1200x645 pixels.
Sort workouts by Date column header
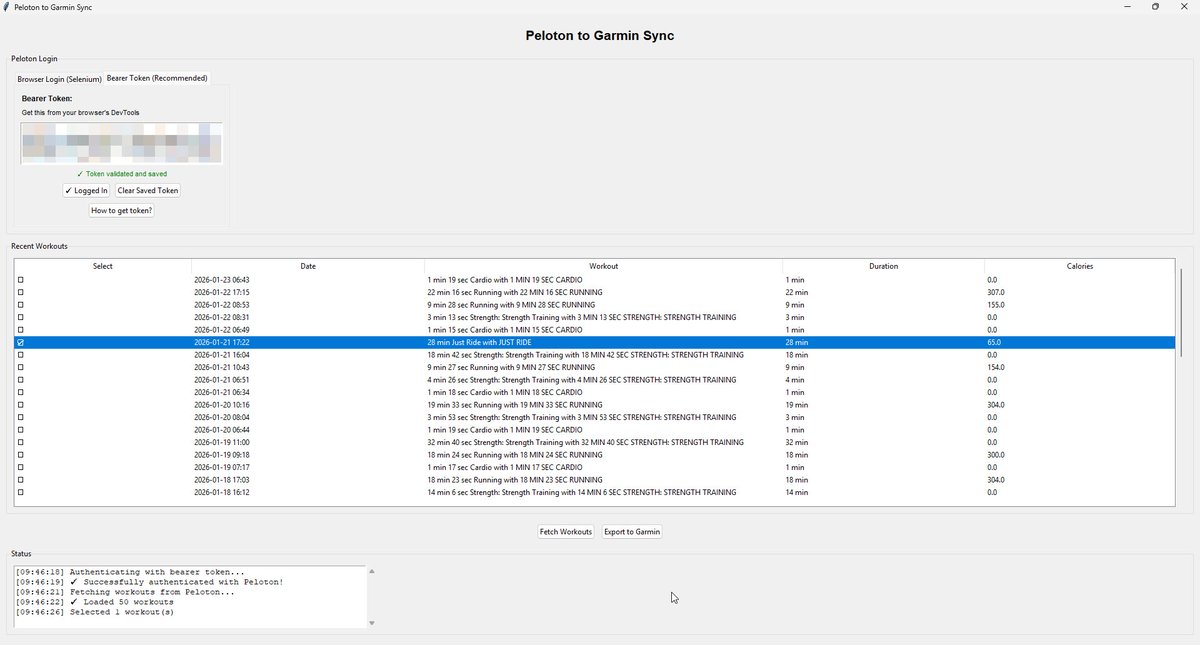(x=308, y=266)
